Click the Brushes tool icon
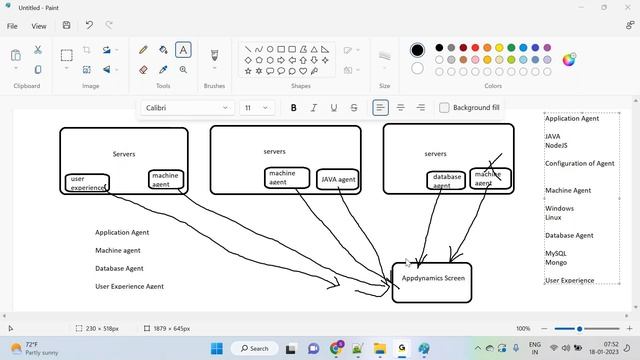The image size is (640, 360). pos(214,55)
